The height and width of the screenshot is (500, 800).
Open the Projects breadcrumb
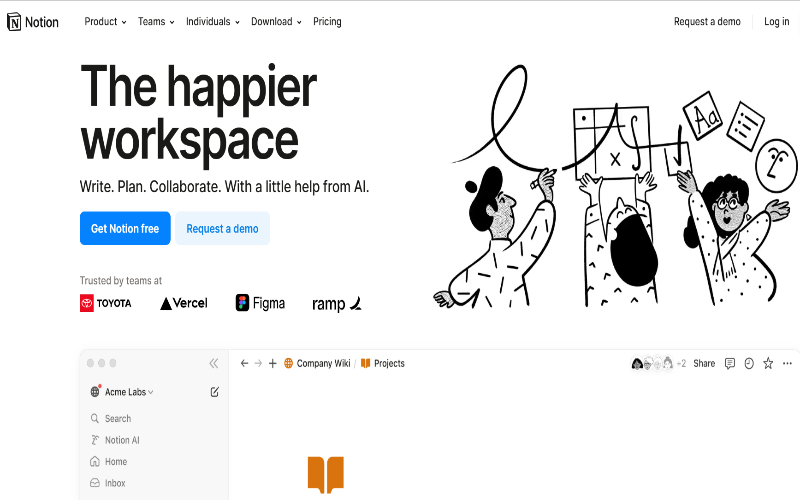point(383,363)
